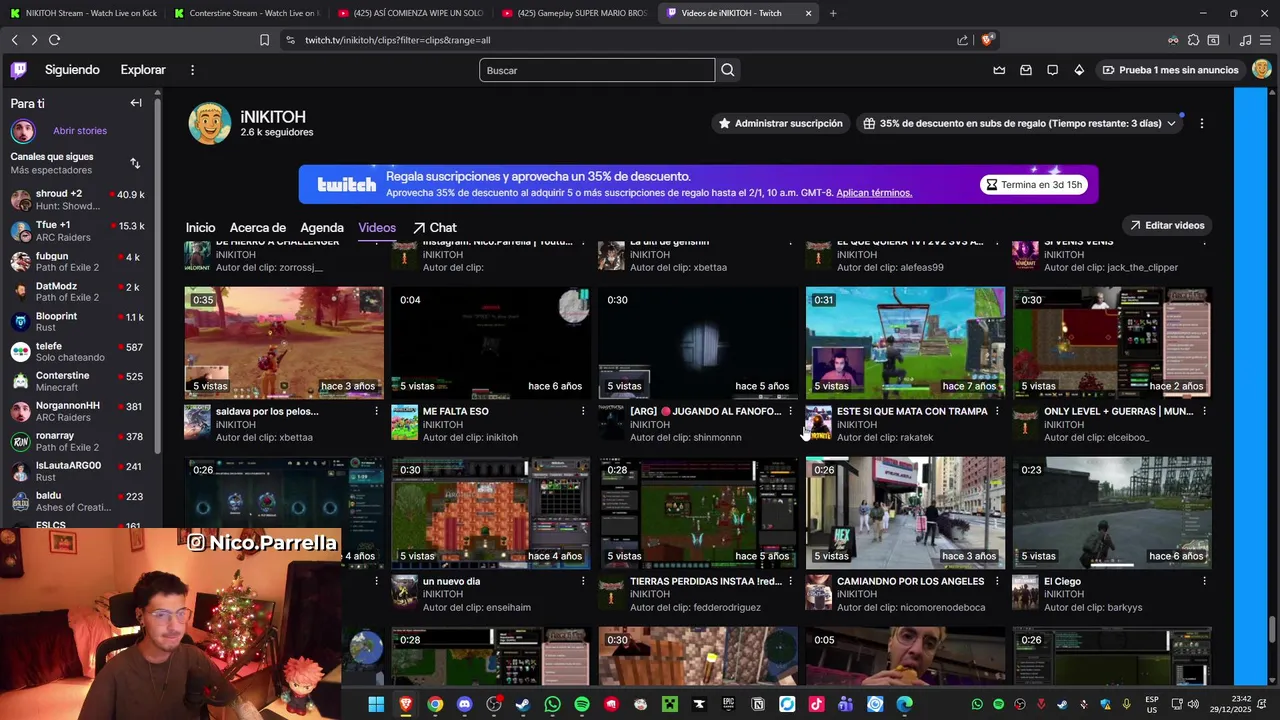Click the Bits diamond icon
Image resolution: width=1280 pixels, height=720 pixels.
(x=1079, y=70)
